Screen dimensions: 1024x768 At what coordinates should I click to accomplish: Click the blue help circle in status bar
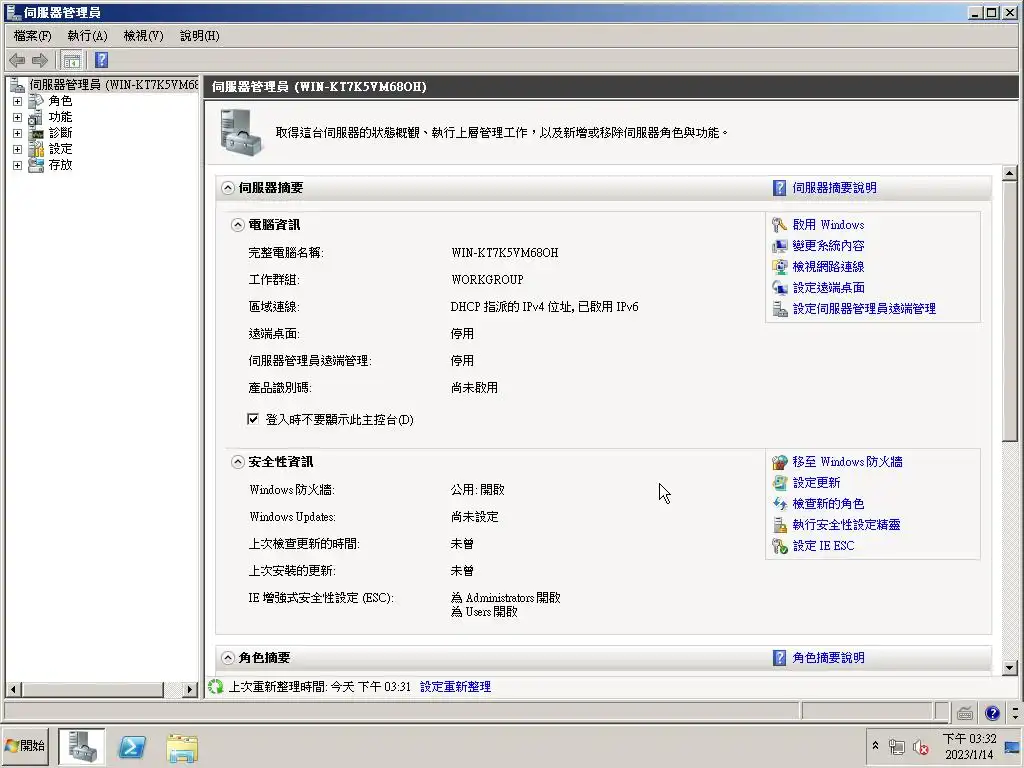click(992, 712)
